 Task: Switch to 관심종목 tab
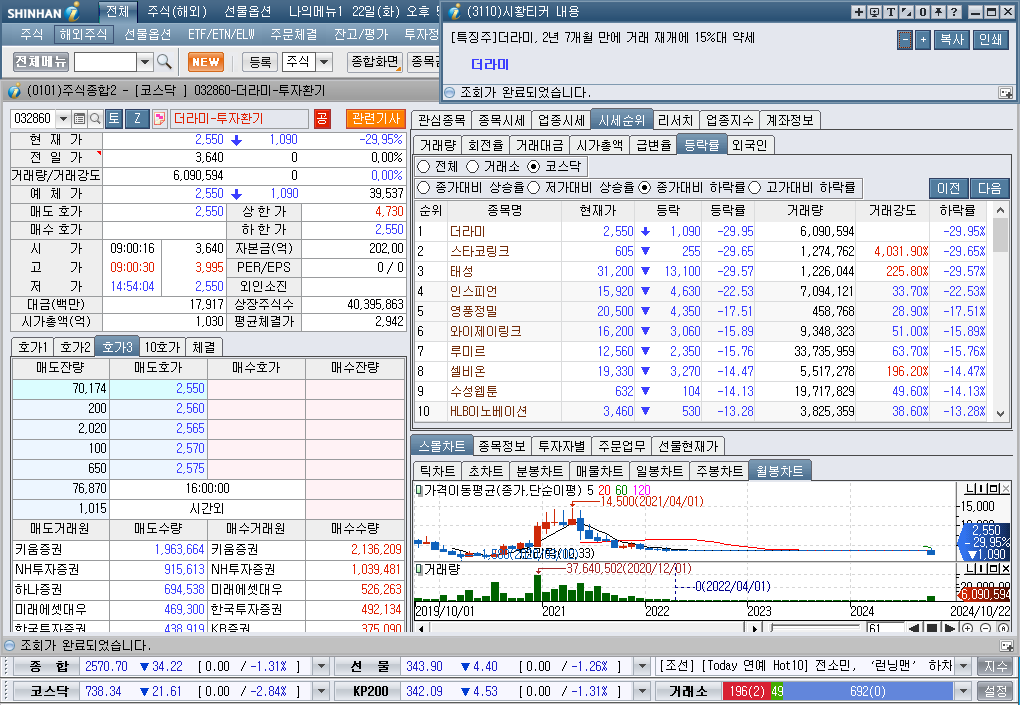[442, 120]
